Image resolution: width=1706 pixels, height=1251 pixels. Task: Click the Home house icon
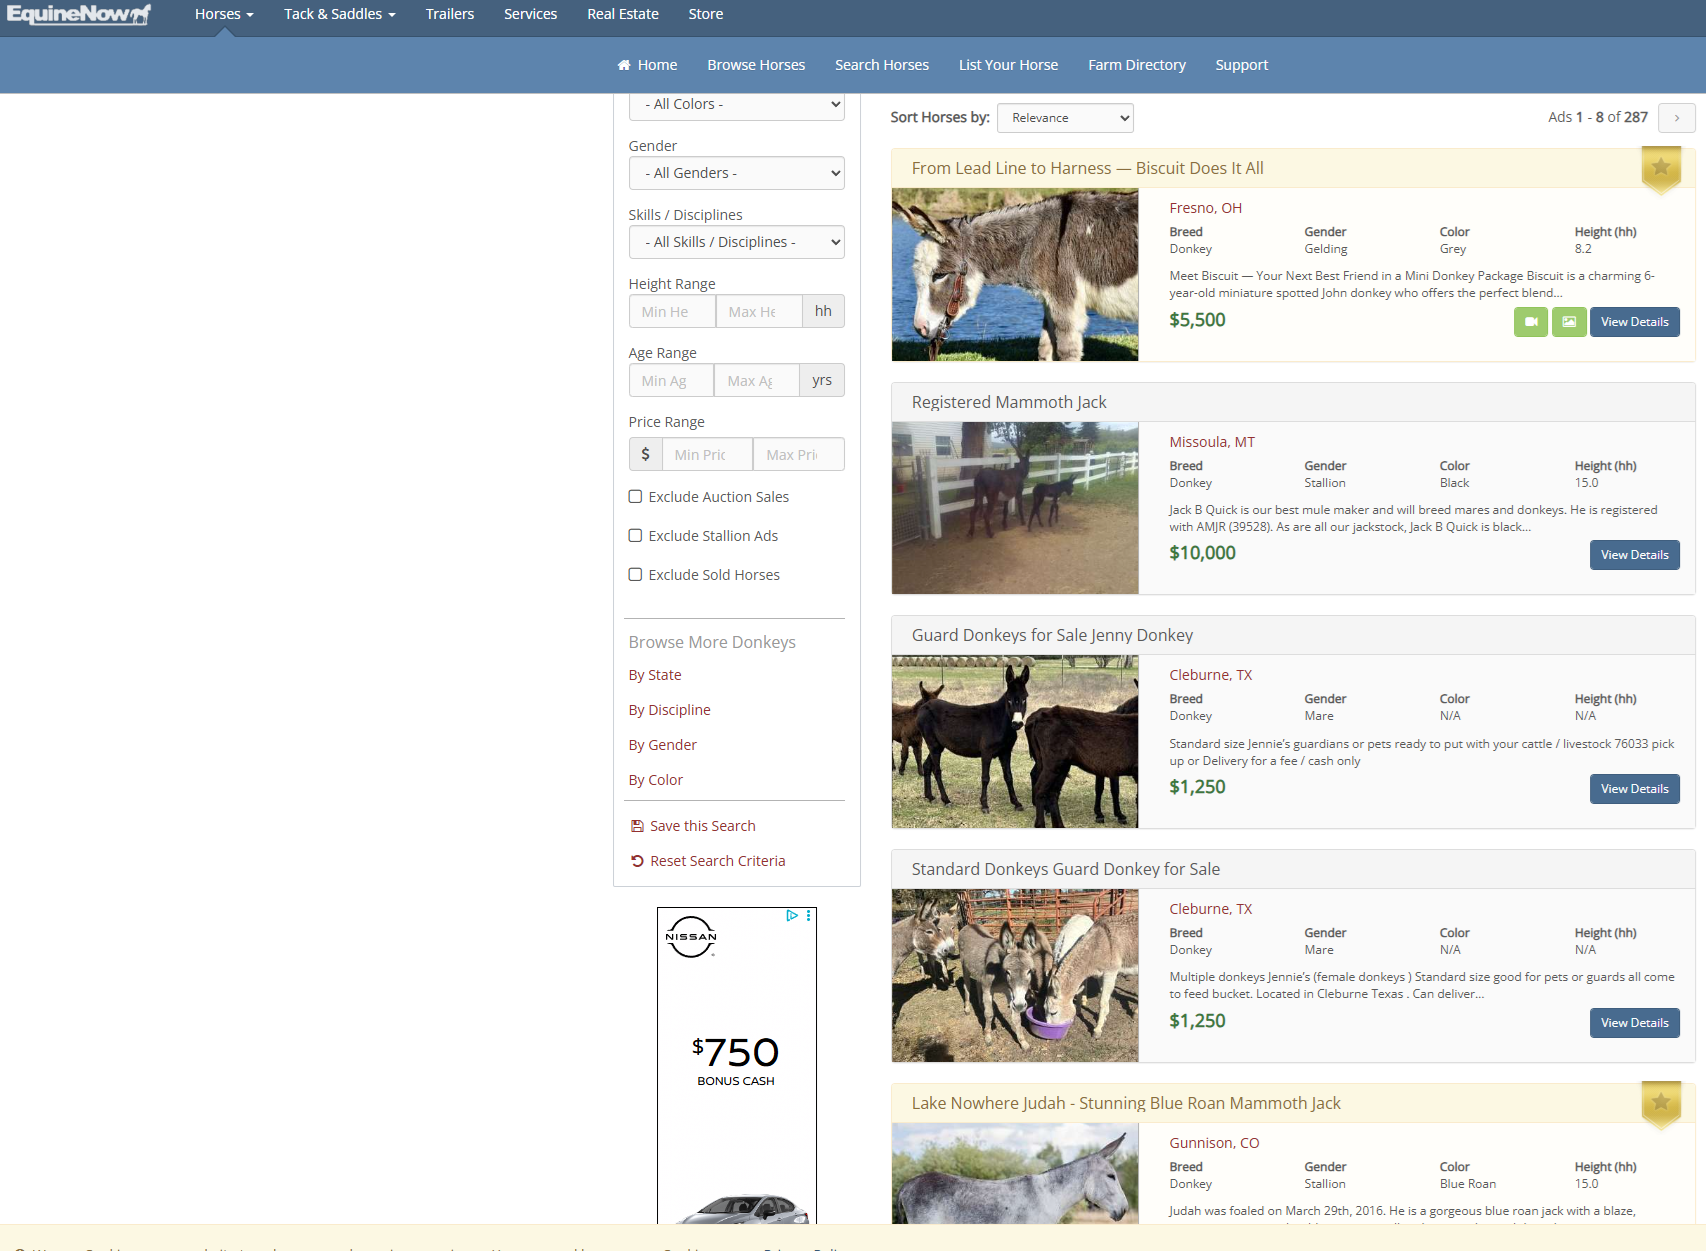click(624, 65)
